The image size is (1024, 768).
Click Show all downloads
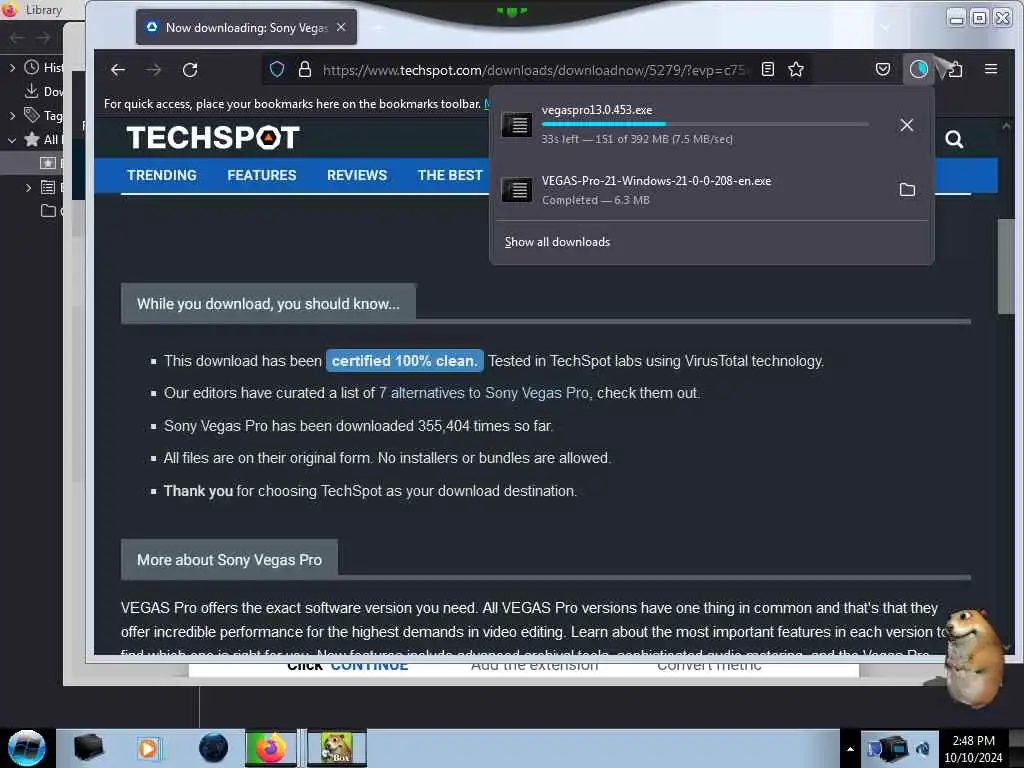coord(557,242)
